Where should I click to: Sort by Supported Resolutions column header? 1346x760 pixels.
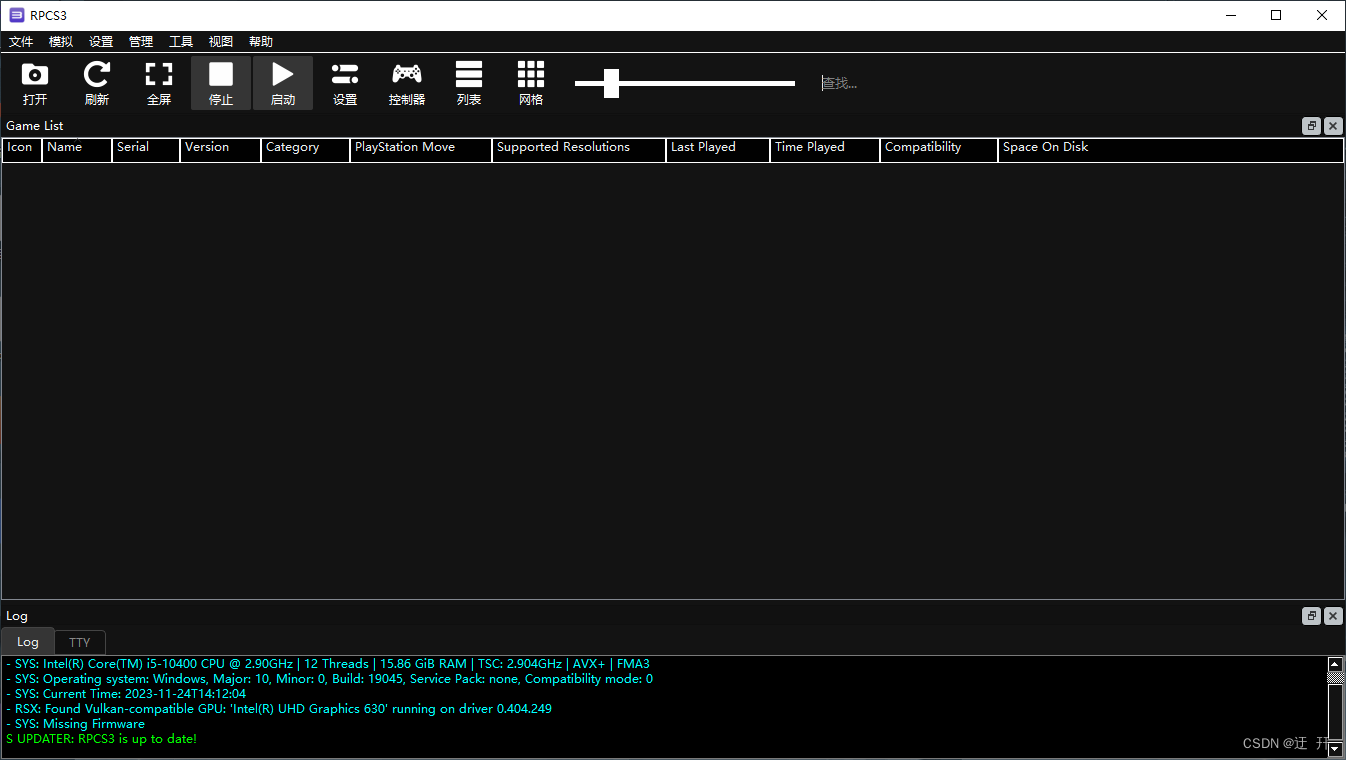click(x=579, y=148)
